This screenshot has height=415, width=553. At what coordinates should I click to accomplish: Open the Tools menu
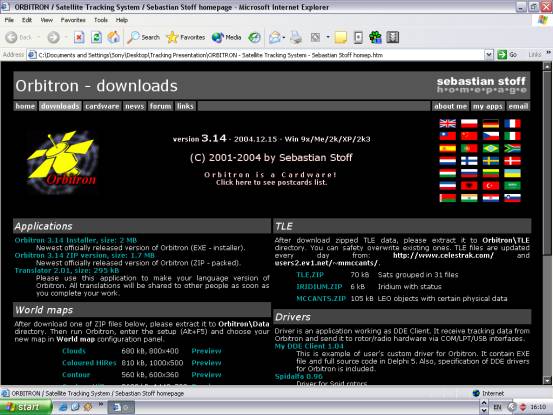pos(101,20)
